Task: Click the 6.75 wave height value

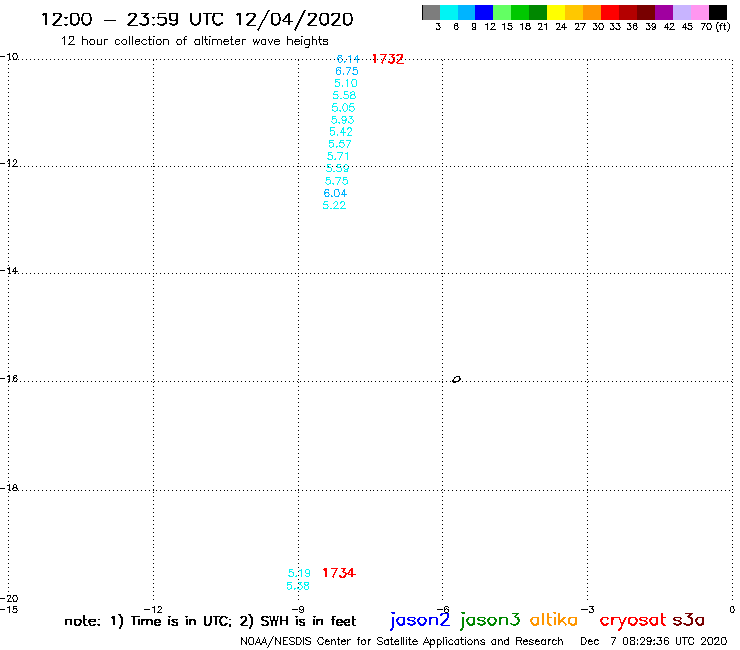Action: tap(347, 71)
